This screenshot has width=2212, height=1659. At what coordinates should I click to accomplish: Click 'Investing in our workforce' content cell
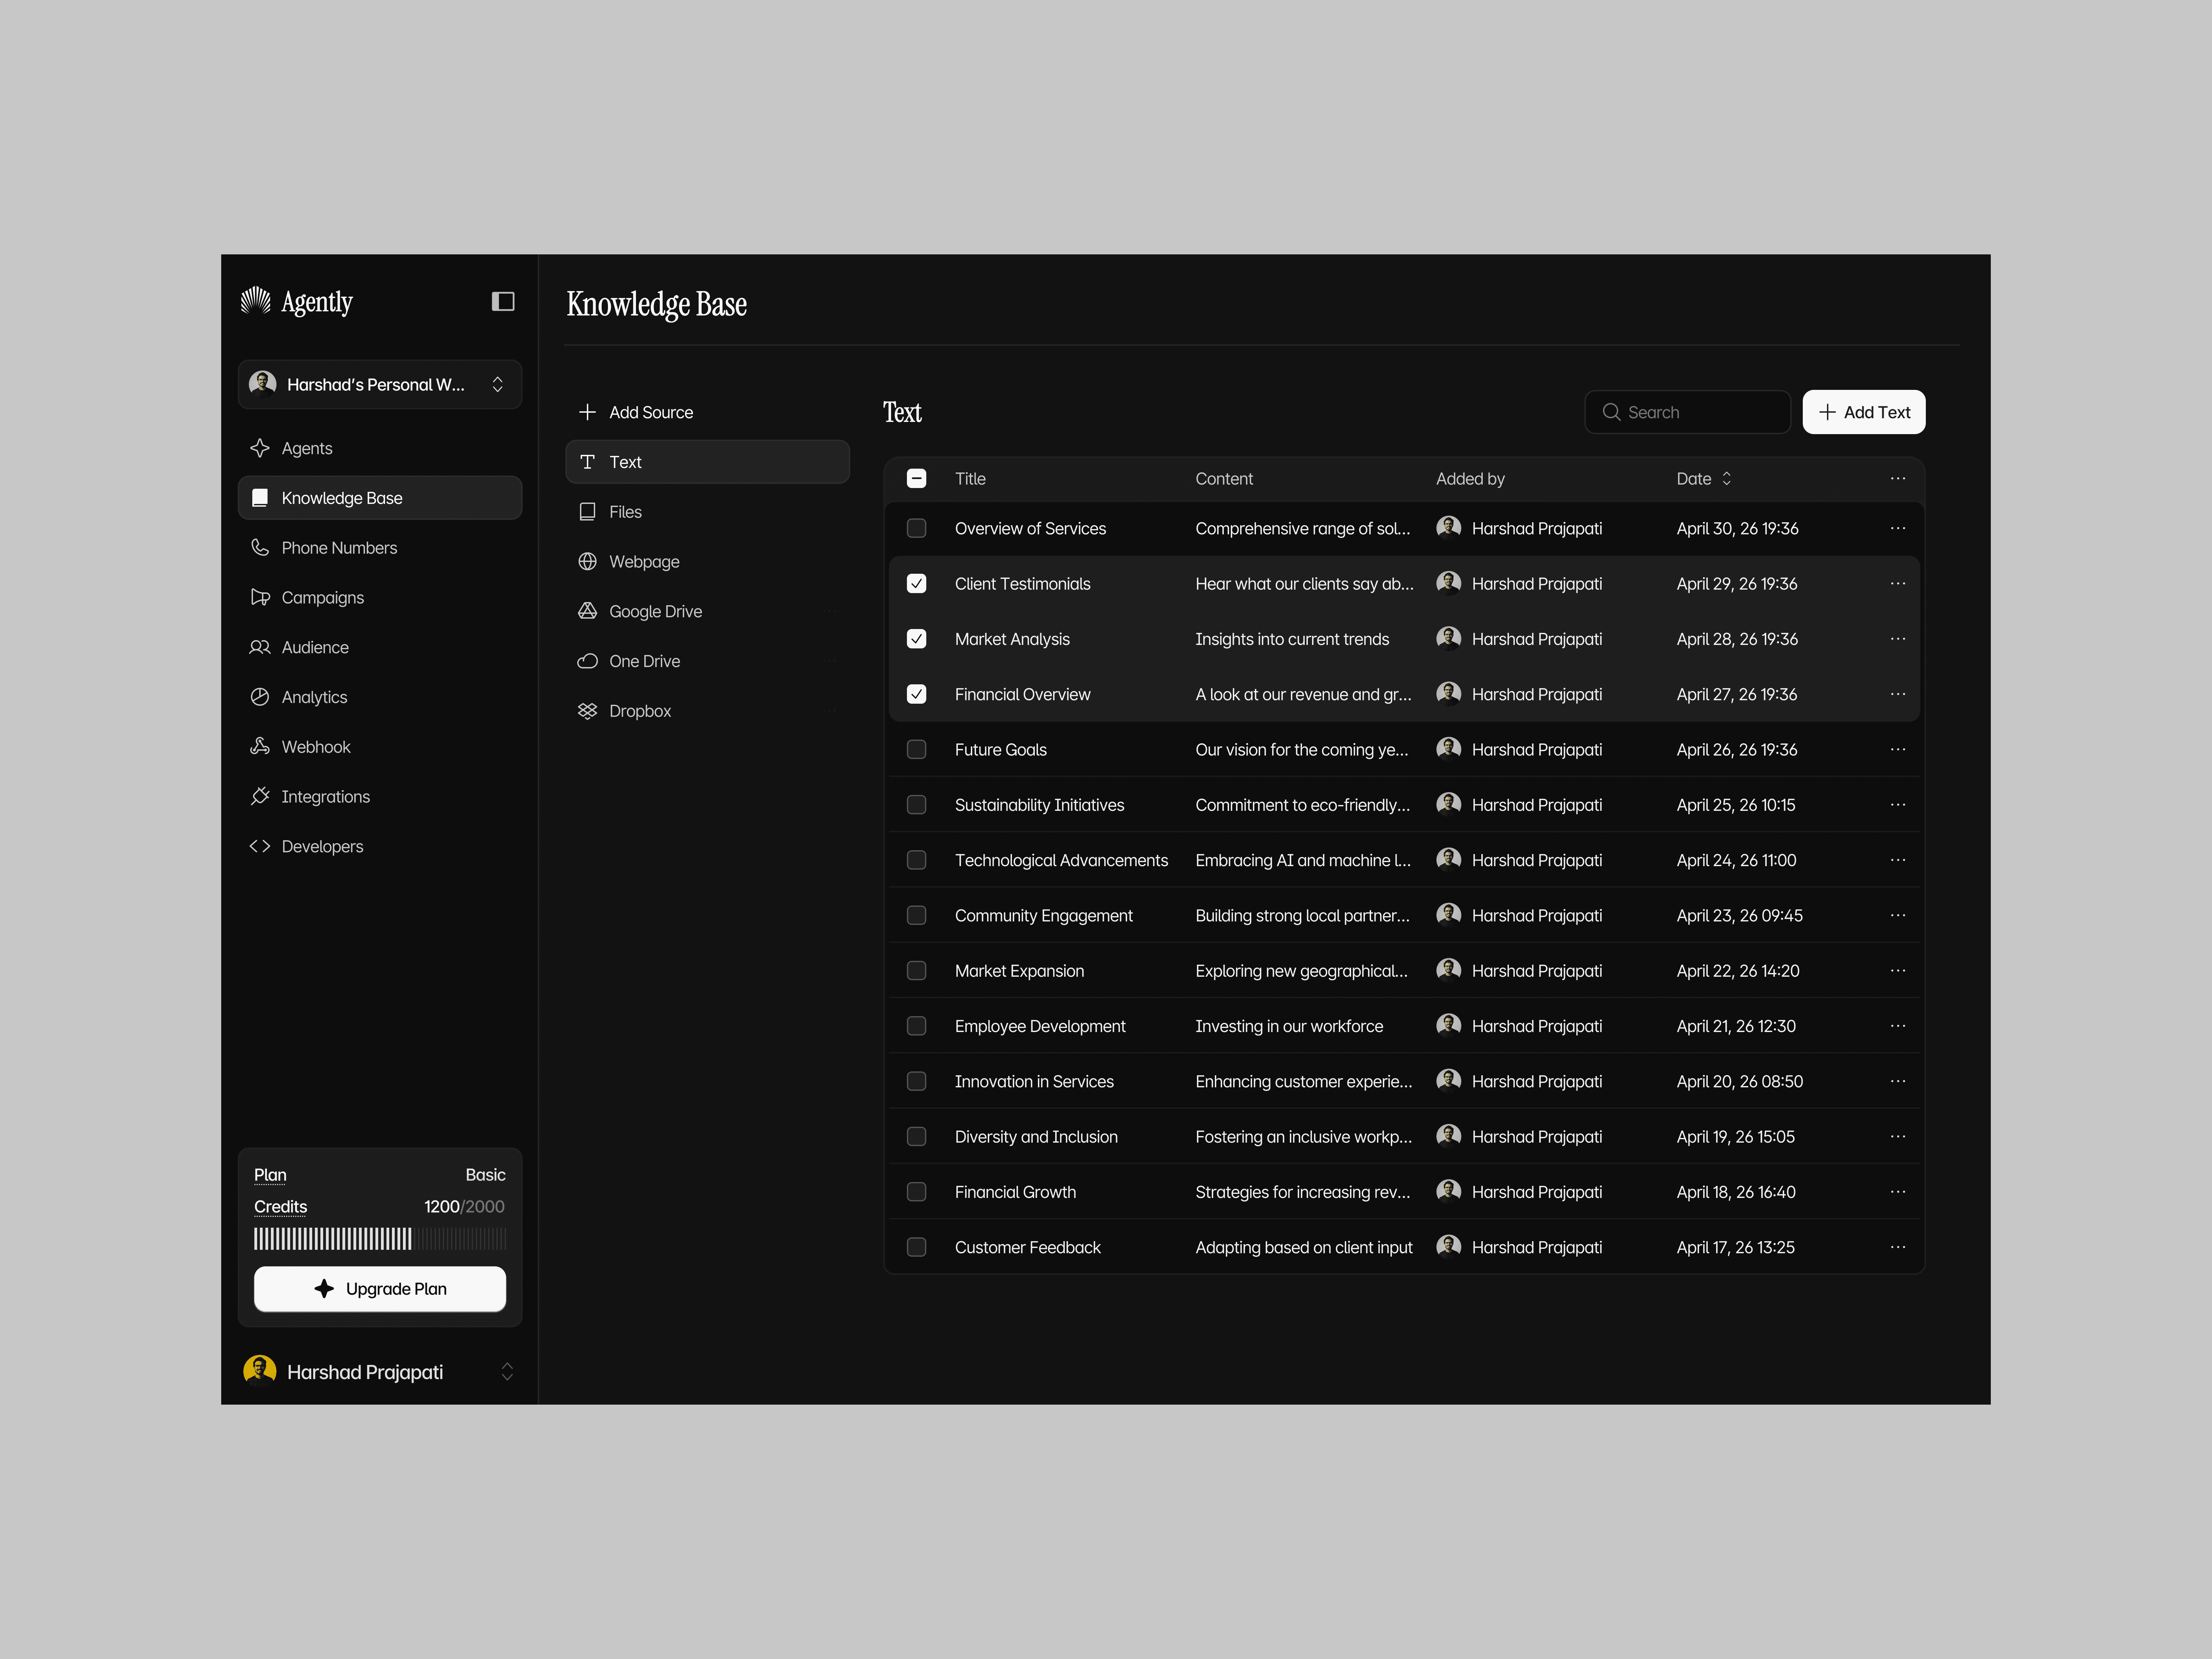point(1289,1026)
